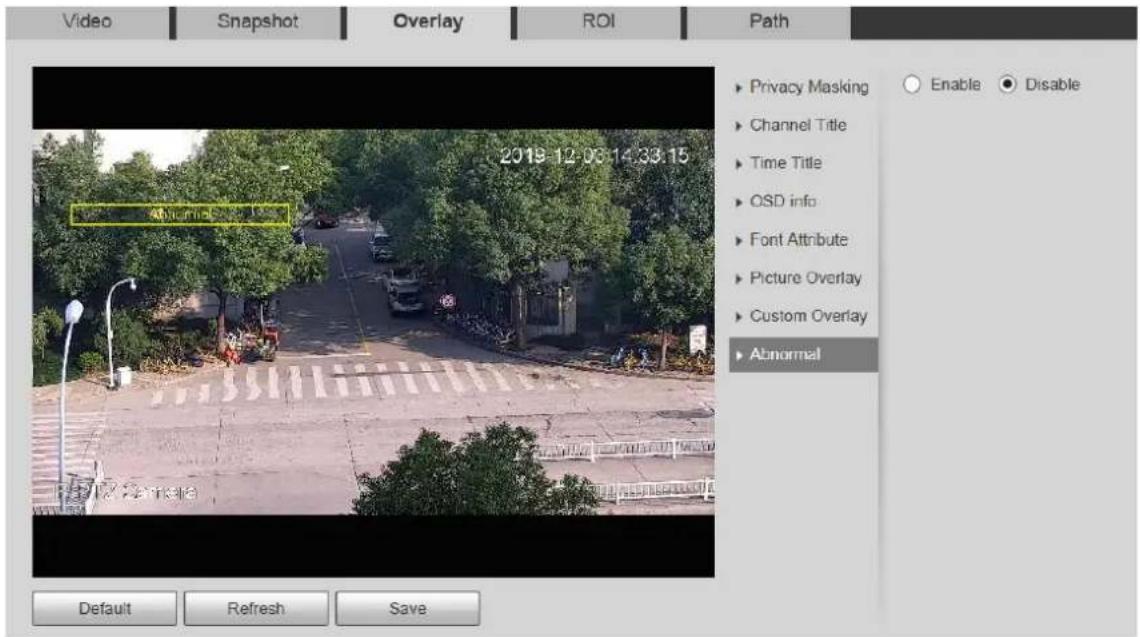Click the timestamp overlay in the video preview
This screenshot has height=637, width=1140.
coord(594,156)
